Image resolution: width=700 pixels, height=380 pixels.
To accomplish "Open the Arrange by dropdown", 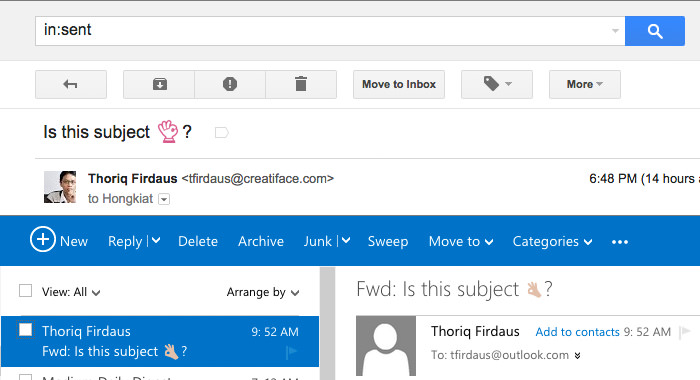I will 262,292.
